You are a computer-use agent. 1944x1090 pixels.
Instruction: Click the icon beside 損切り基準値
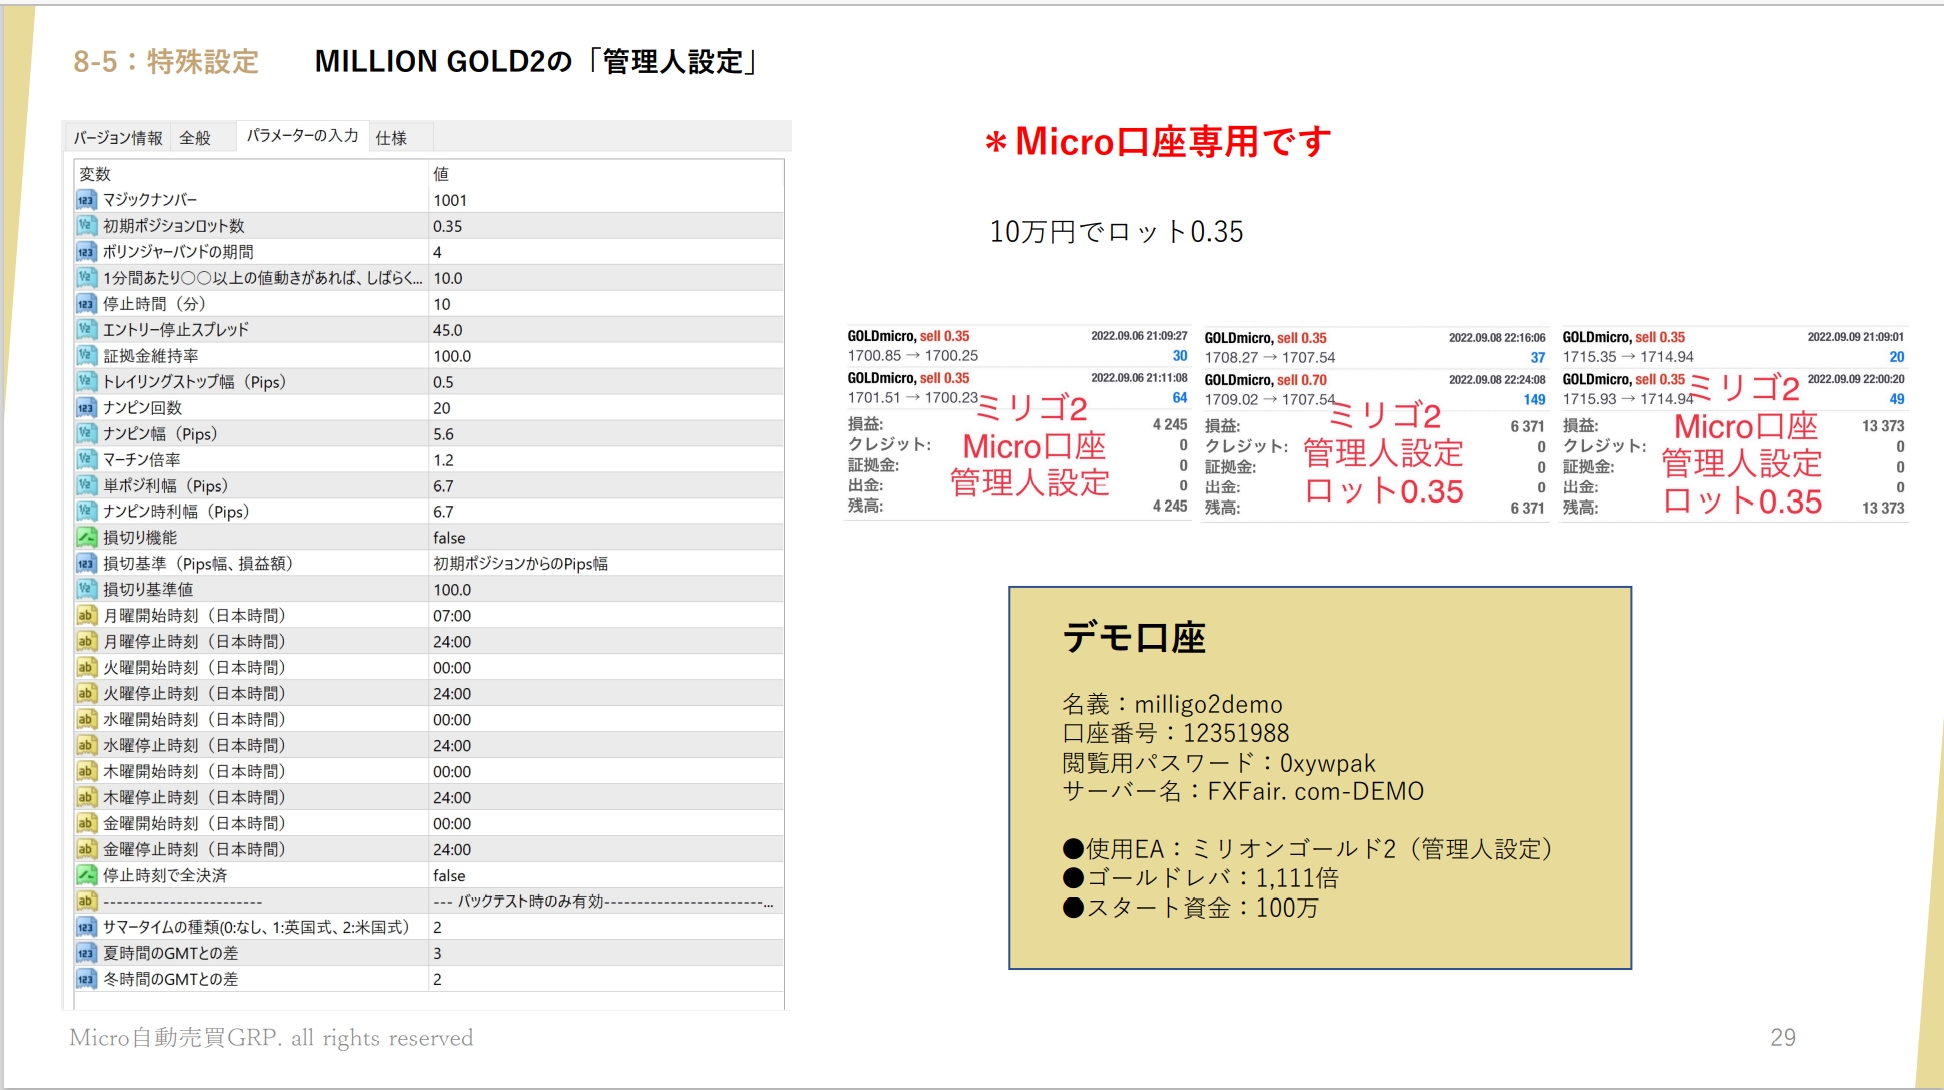[x=86, y=590]
